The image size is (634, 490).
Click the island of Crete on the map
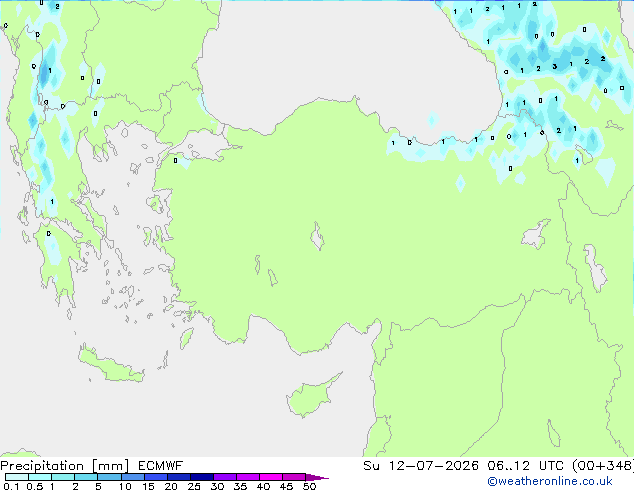pos(110,365)
